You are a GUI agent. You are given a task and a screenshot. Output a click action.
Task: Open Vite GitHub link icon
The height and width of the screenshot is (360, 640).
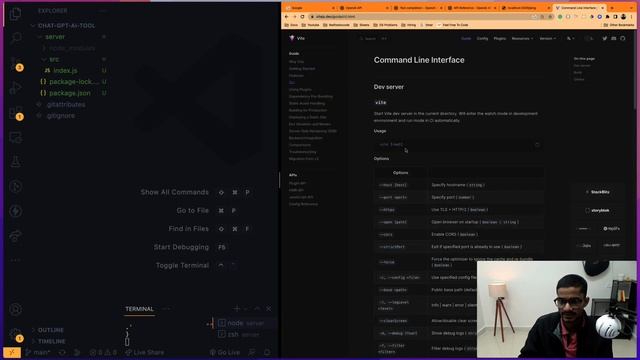tap(622, 38)
